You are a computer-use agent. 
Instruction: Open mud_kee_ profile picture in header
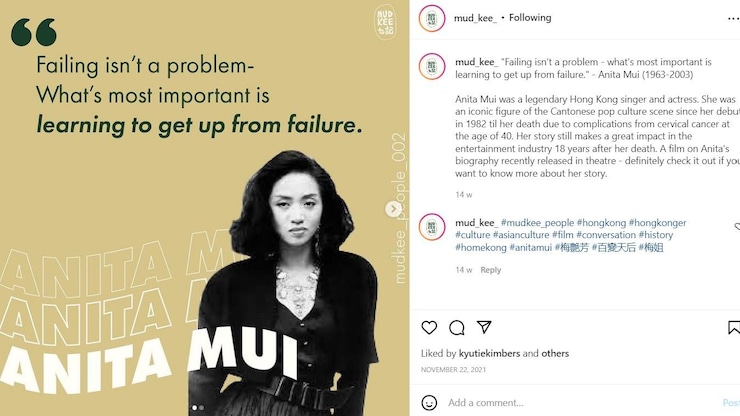pos(432,18)
